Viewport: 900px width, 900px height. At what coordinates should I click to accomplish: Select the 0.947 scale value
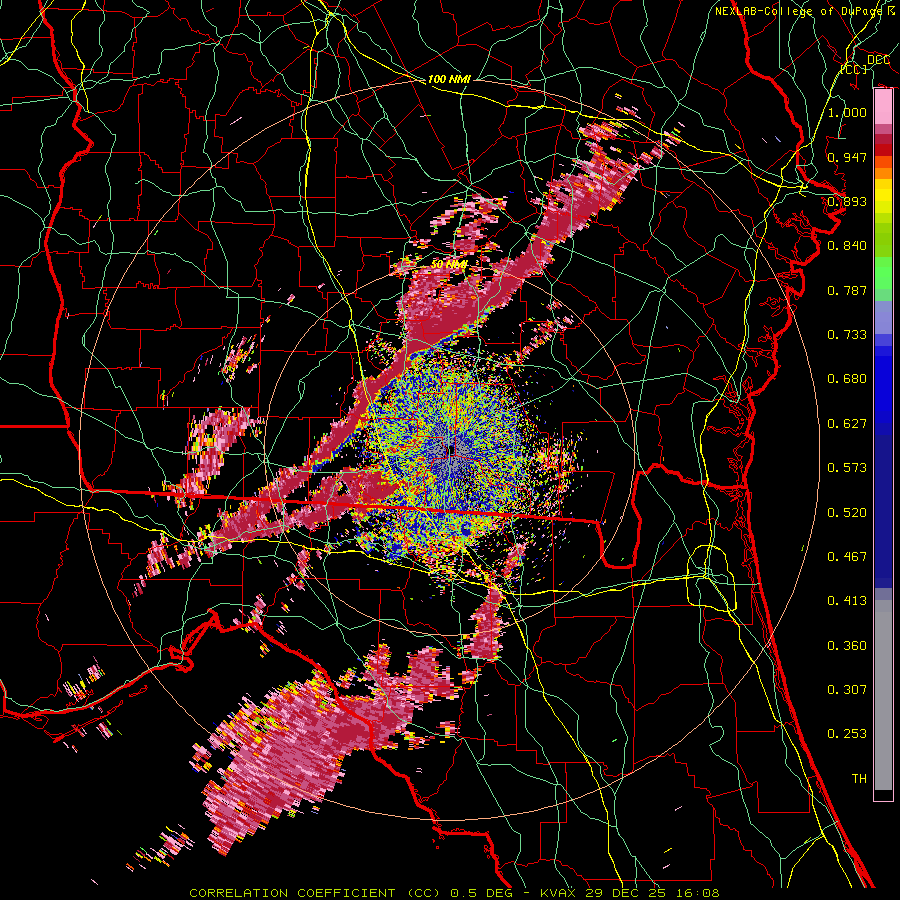[847, 157]
